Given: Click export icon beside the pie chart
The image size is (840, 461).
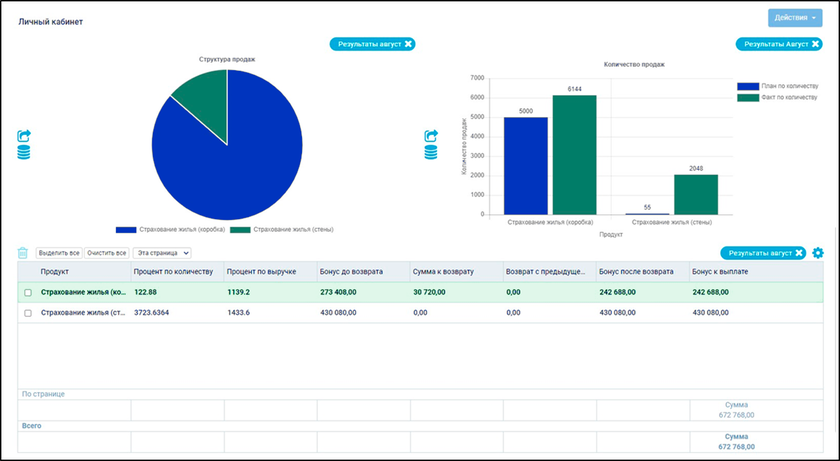Looking at the screenshot, I should coord(25,136).
